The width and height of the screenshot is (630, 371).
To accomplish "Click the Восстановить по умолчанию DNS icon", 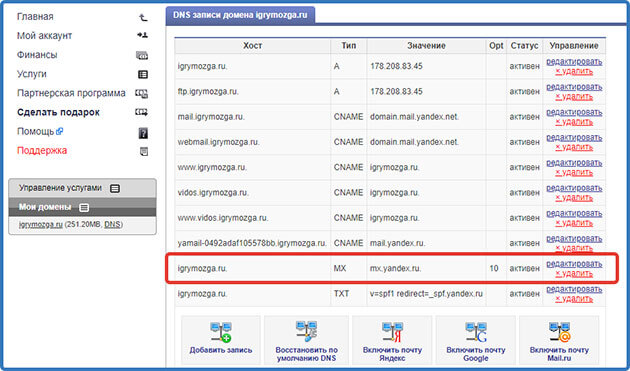I will pos(306,331).
